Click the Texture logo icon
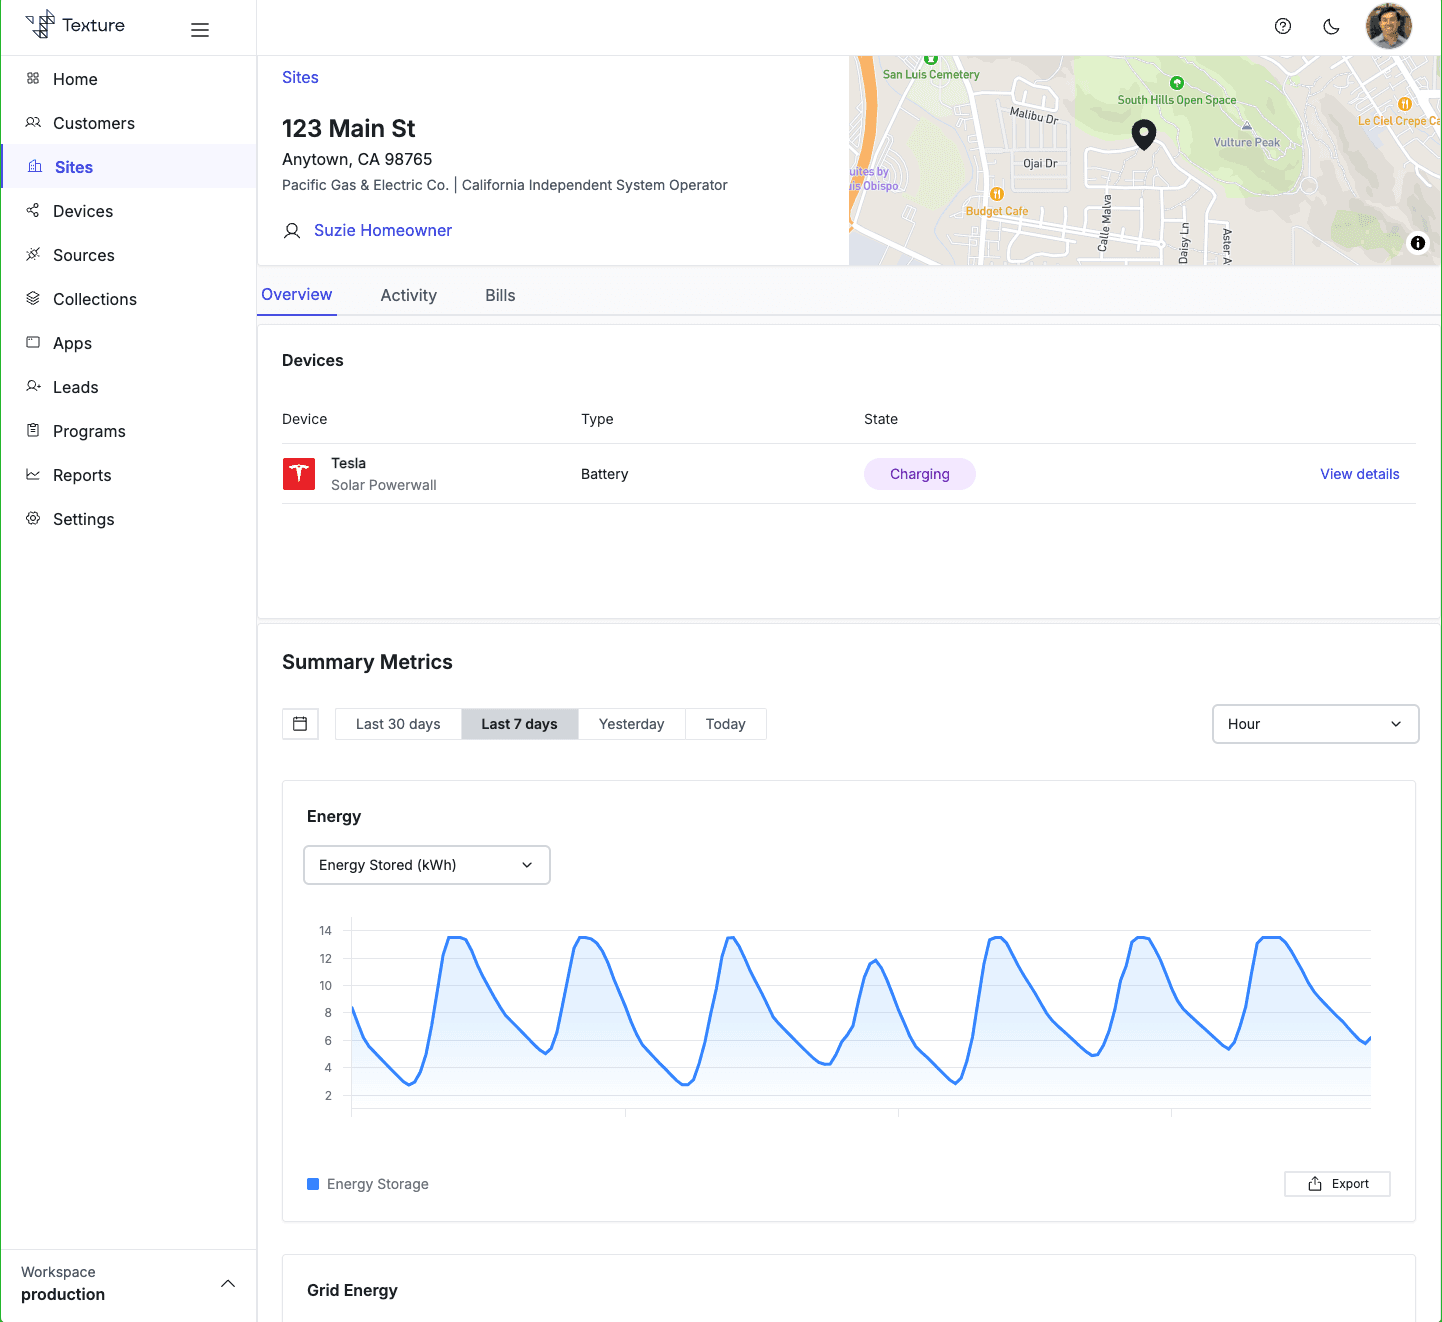1442x1322 pixels. tap(41, 25)
